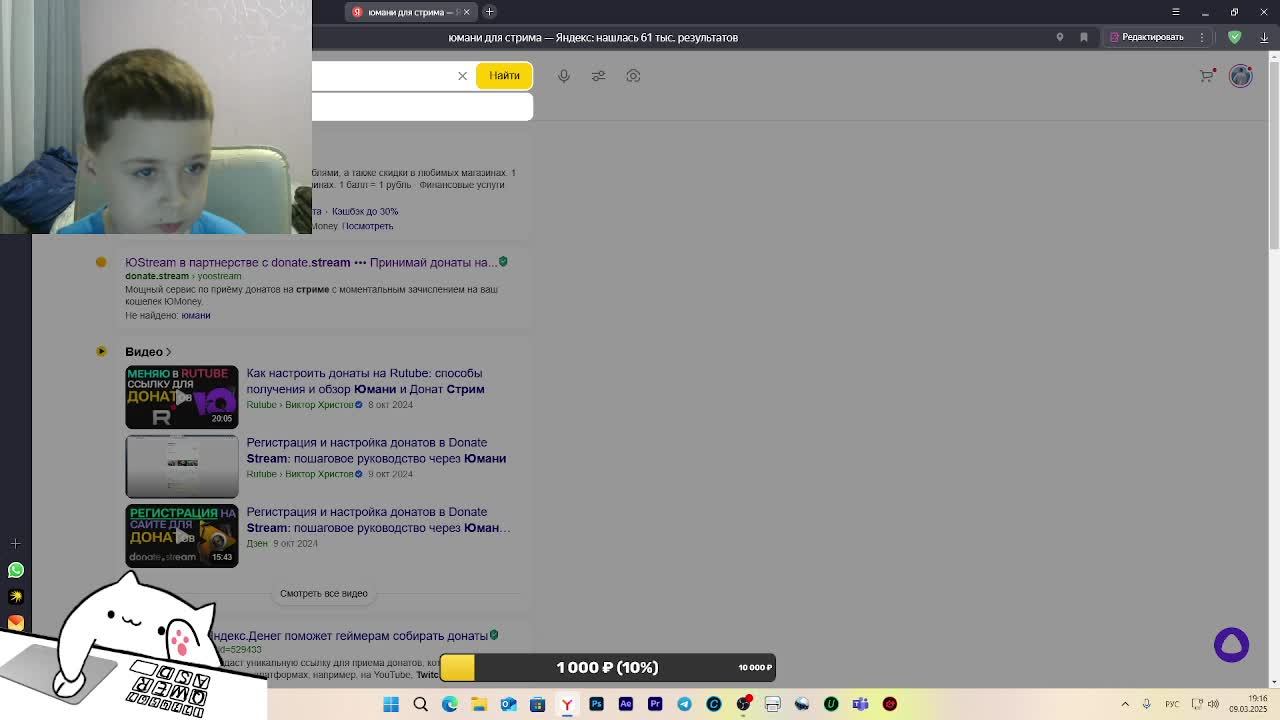This screenshot has height=720, width=1280.
Task: Open the Rutube Donate Stream registration guide link
Action: tap(376, 450)
